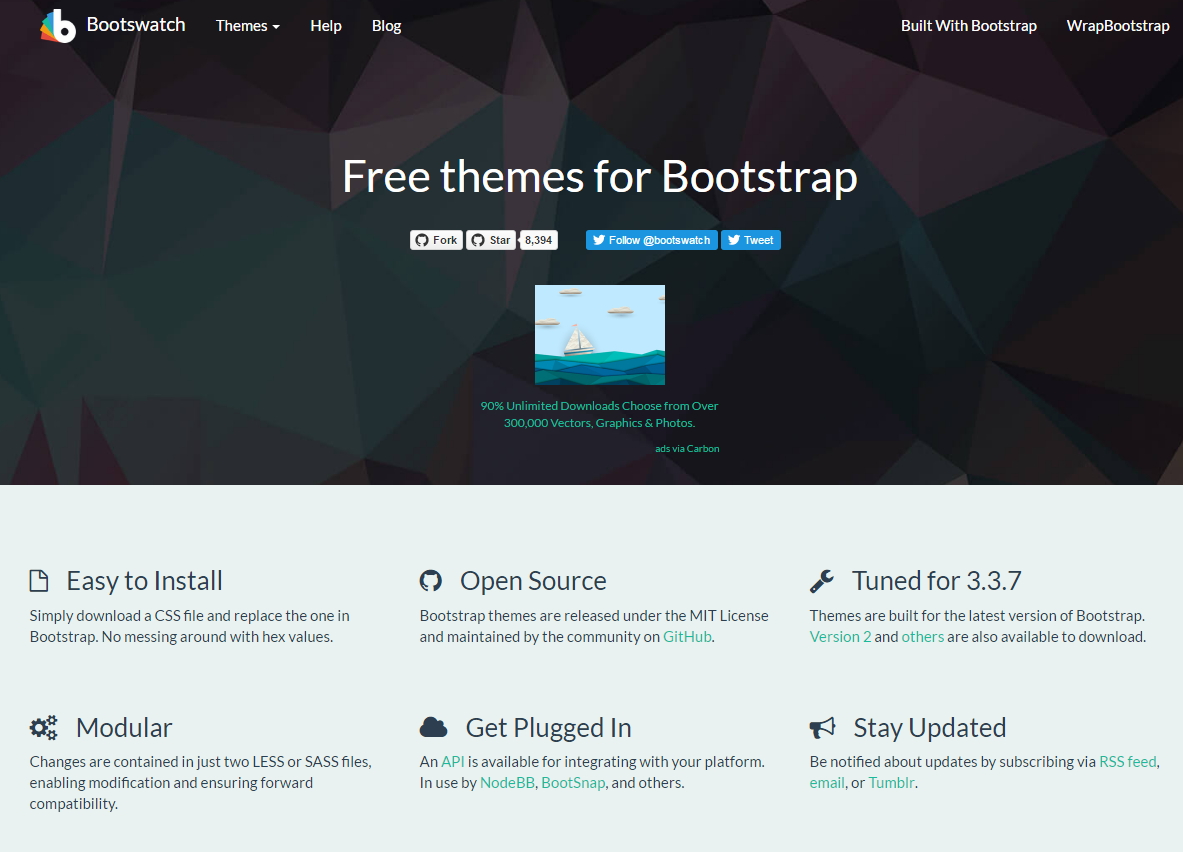Click the file icon beside Easy to Install
The width and height of the screenshot is (1183, 852).
coord(38,581)
